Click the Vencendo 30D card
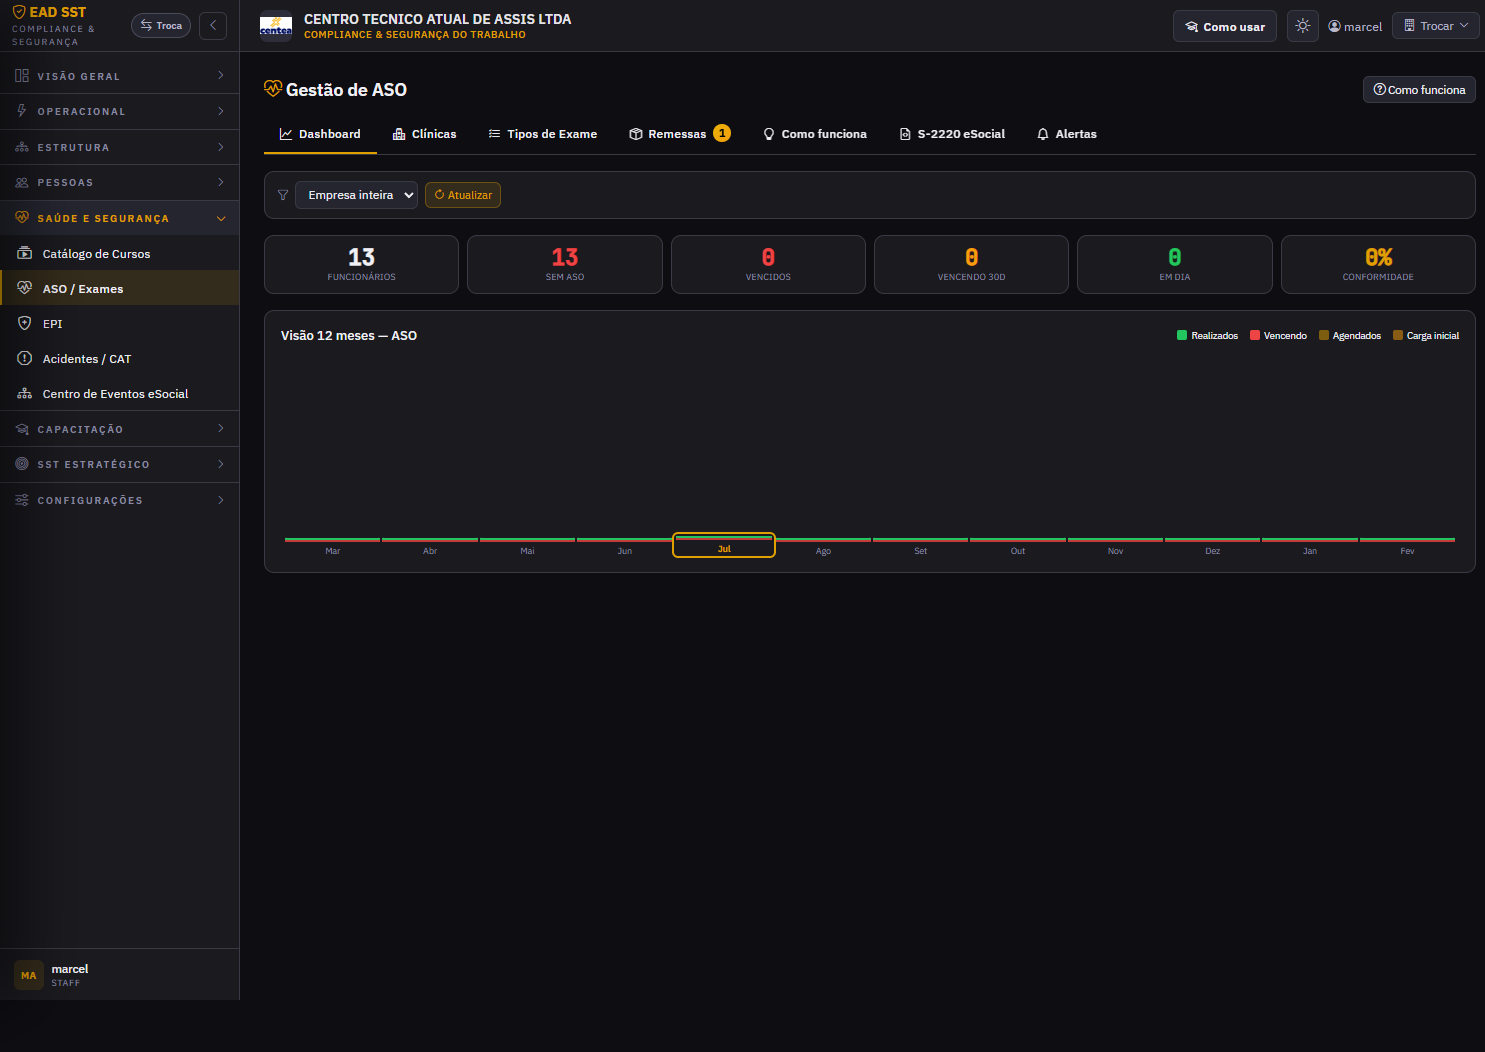The height and width of the screenshot is (1052, 1485). (971, 264)
